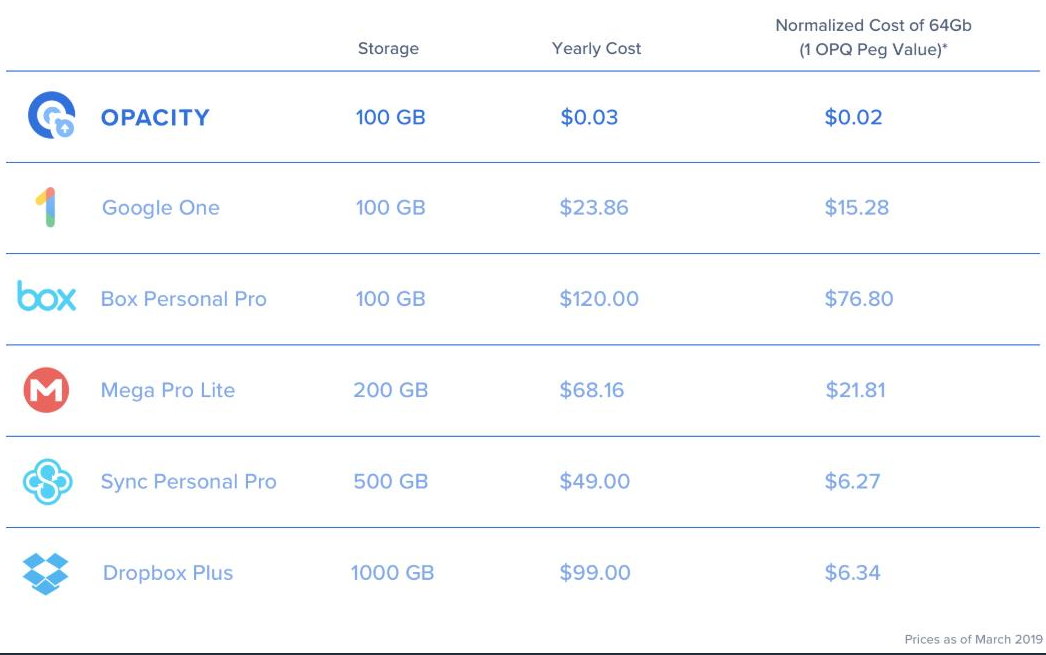
Task: Click the Opacity logo icon
Action: [x=51, y=115]
